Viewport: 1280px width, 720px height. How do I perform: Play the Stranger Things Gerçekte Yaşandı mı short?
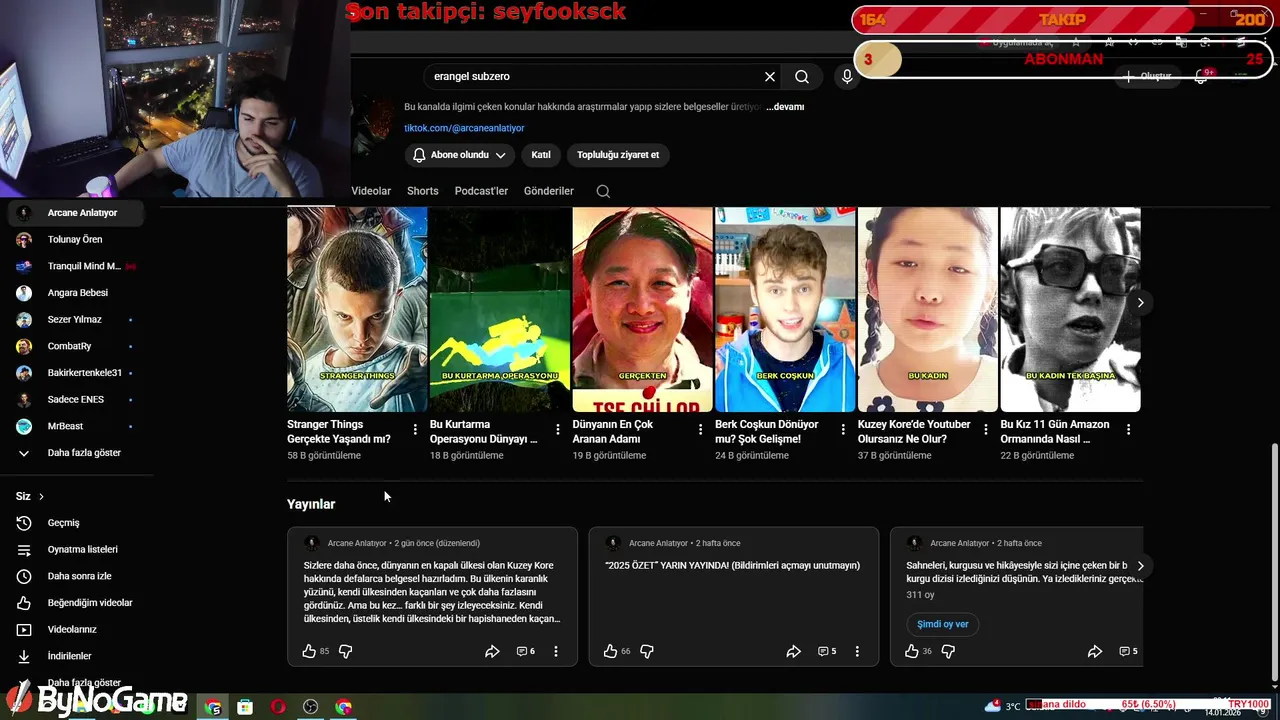coord(357,309)
